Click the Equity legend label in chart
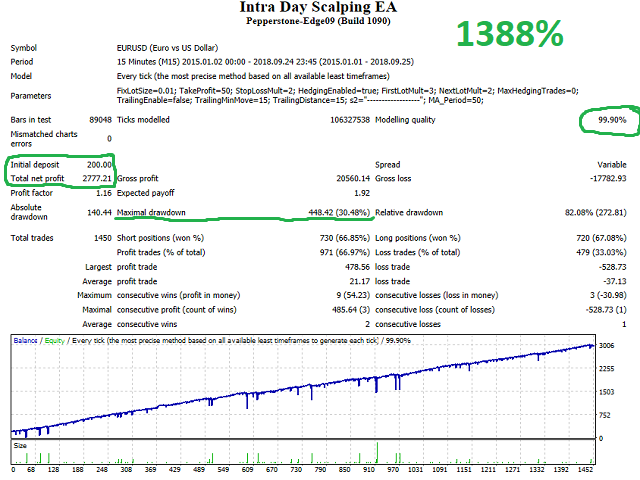The image size is (640, 480). coord(55,340)
